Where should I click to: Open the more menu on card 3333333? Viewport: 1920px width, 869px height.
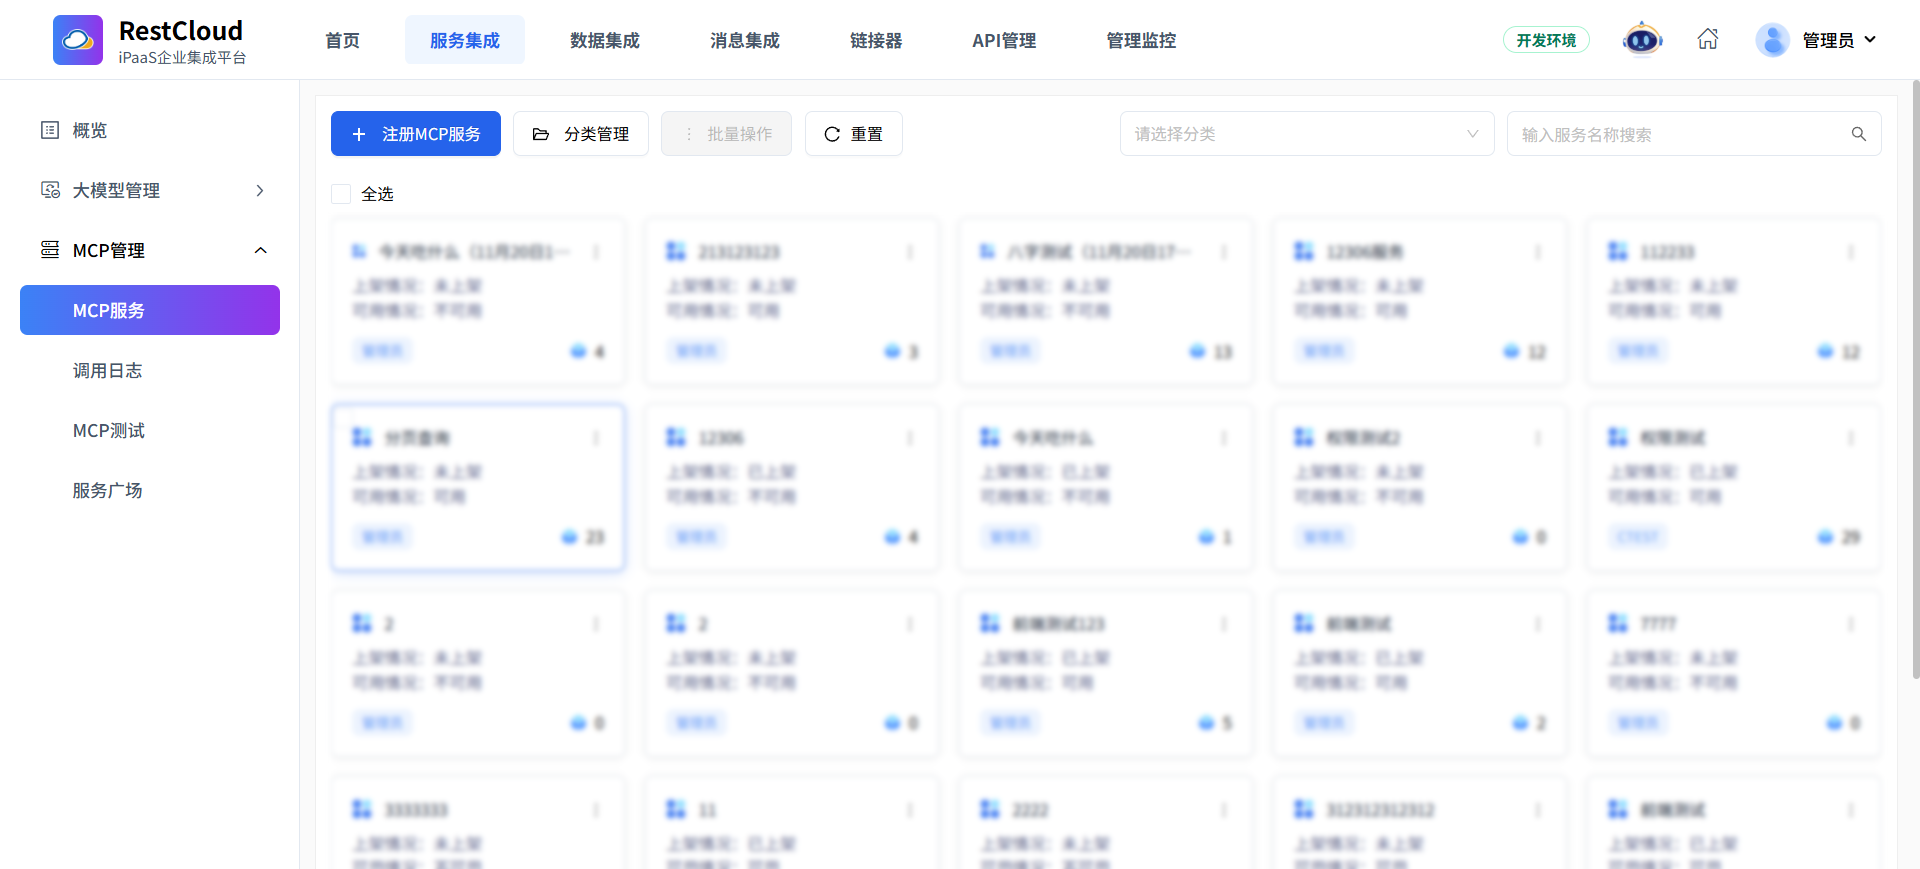coord(596,810)
